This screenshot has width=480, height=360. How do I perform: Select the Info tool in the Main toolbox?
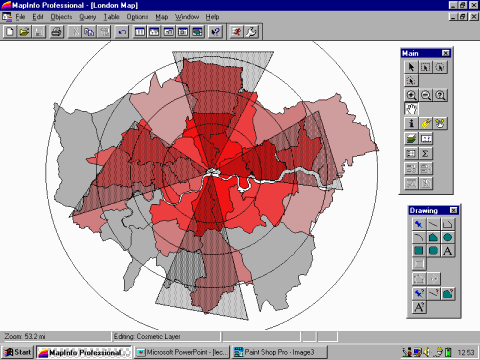coord(411,123)
